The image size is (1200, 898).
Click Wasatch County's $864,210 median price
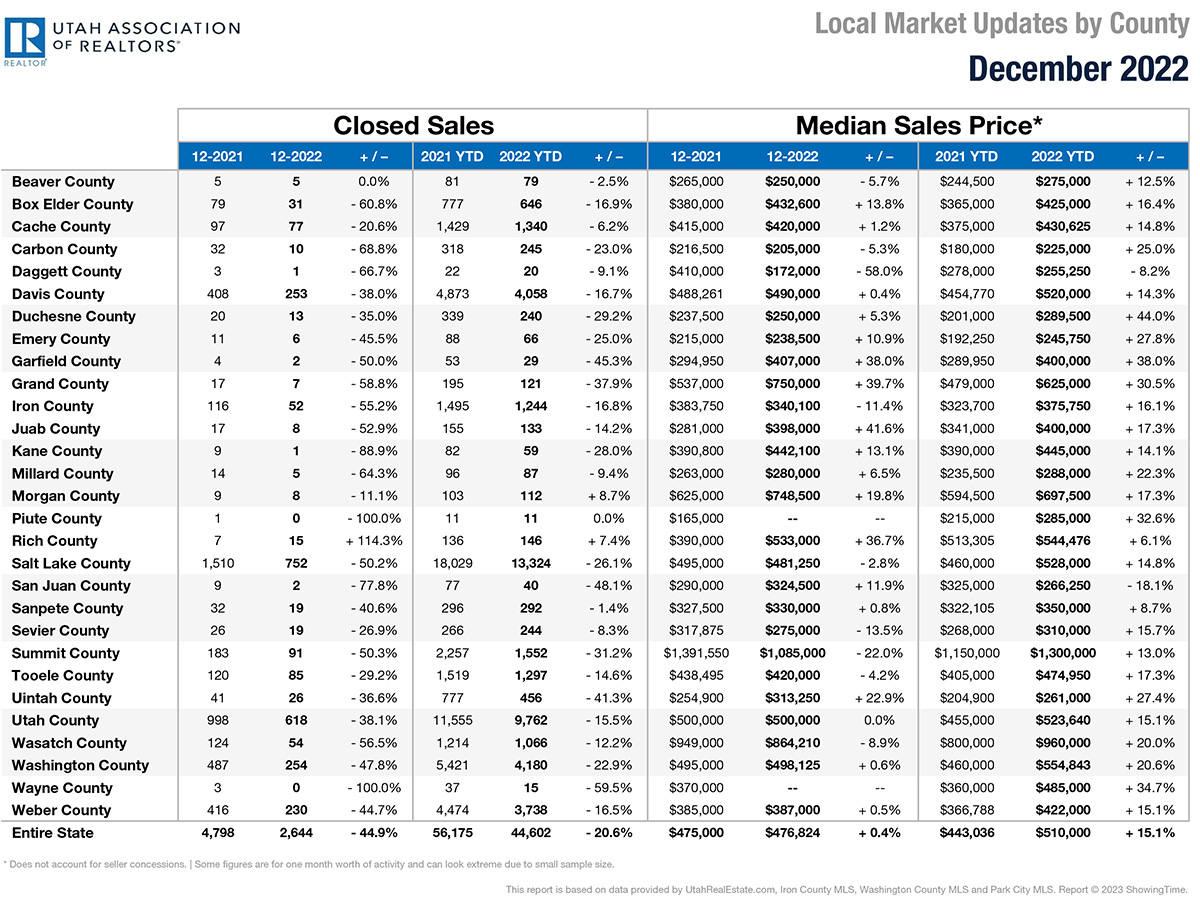[792, 743]
